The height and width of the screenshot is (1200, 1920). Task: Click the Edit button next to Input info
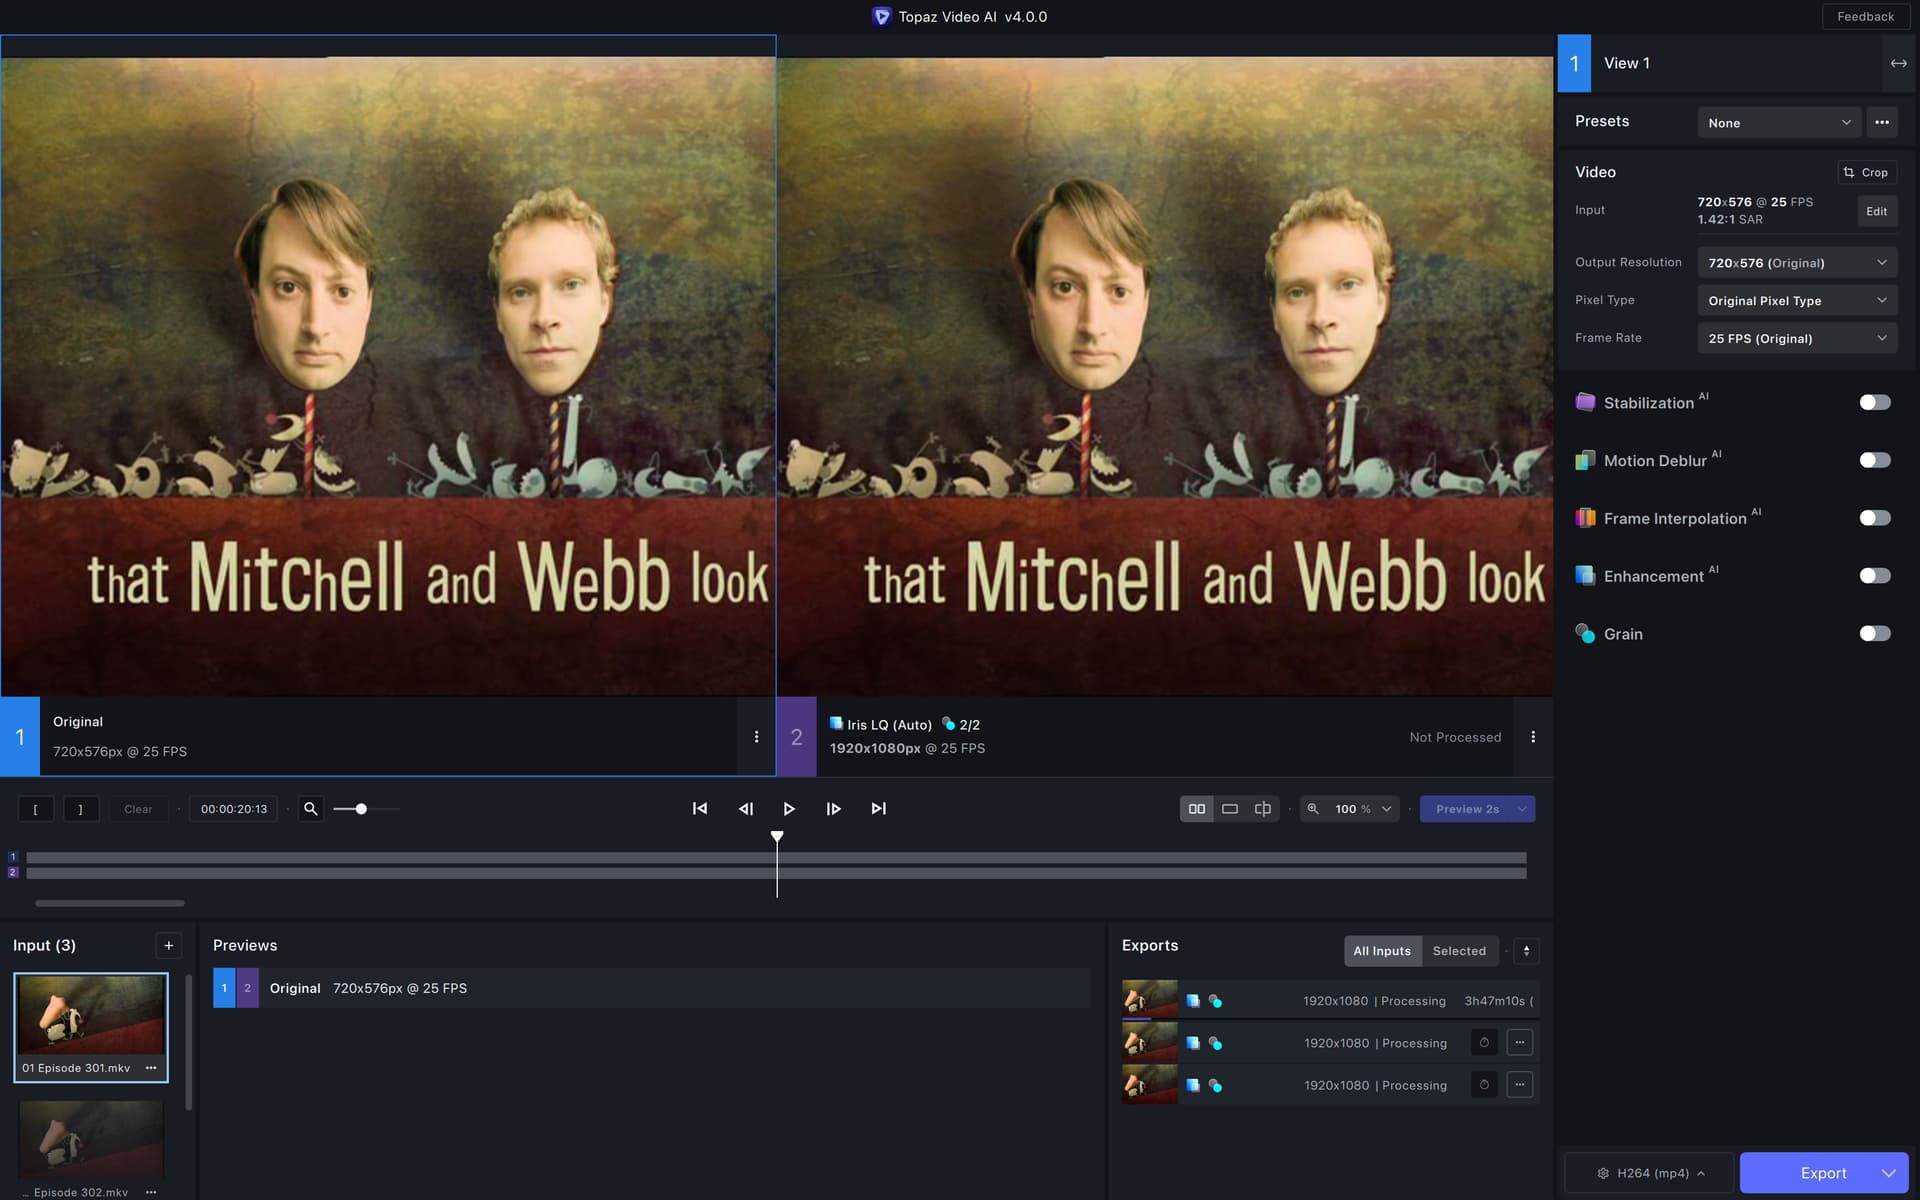click(1877, 211)
